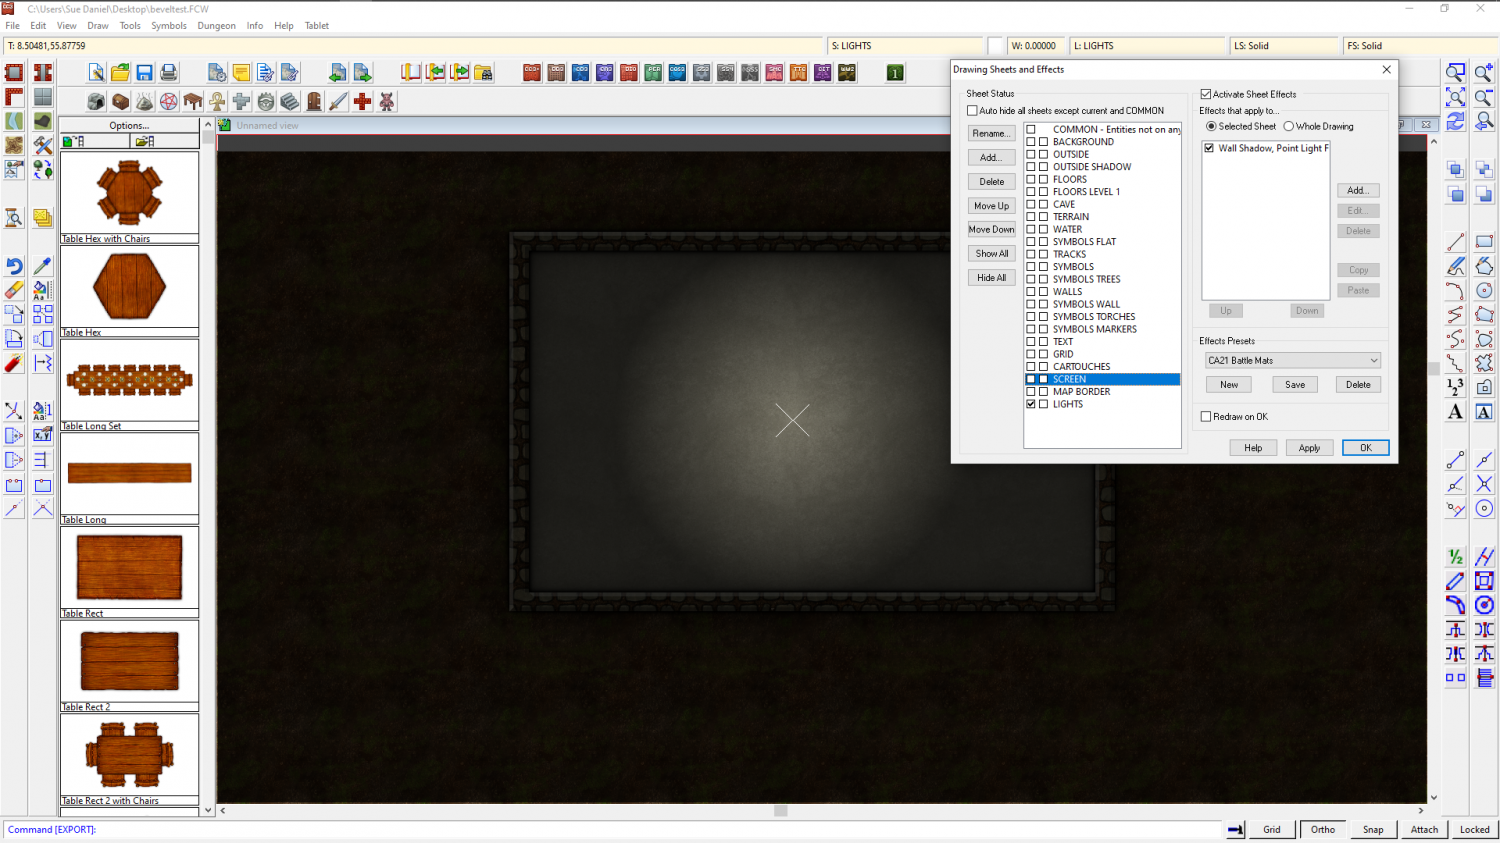Click the Zoom in plus magnifier

1484,72
